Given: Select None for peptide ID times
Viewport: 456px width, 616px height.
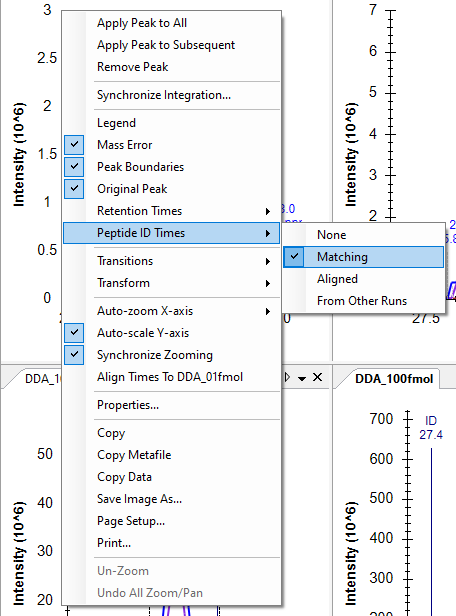Looking at the screenshot, I should tap(364, 235).
